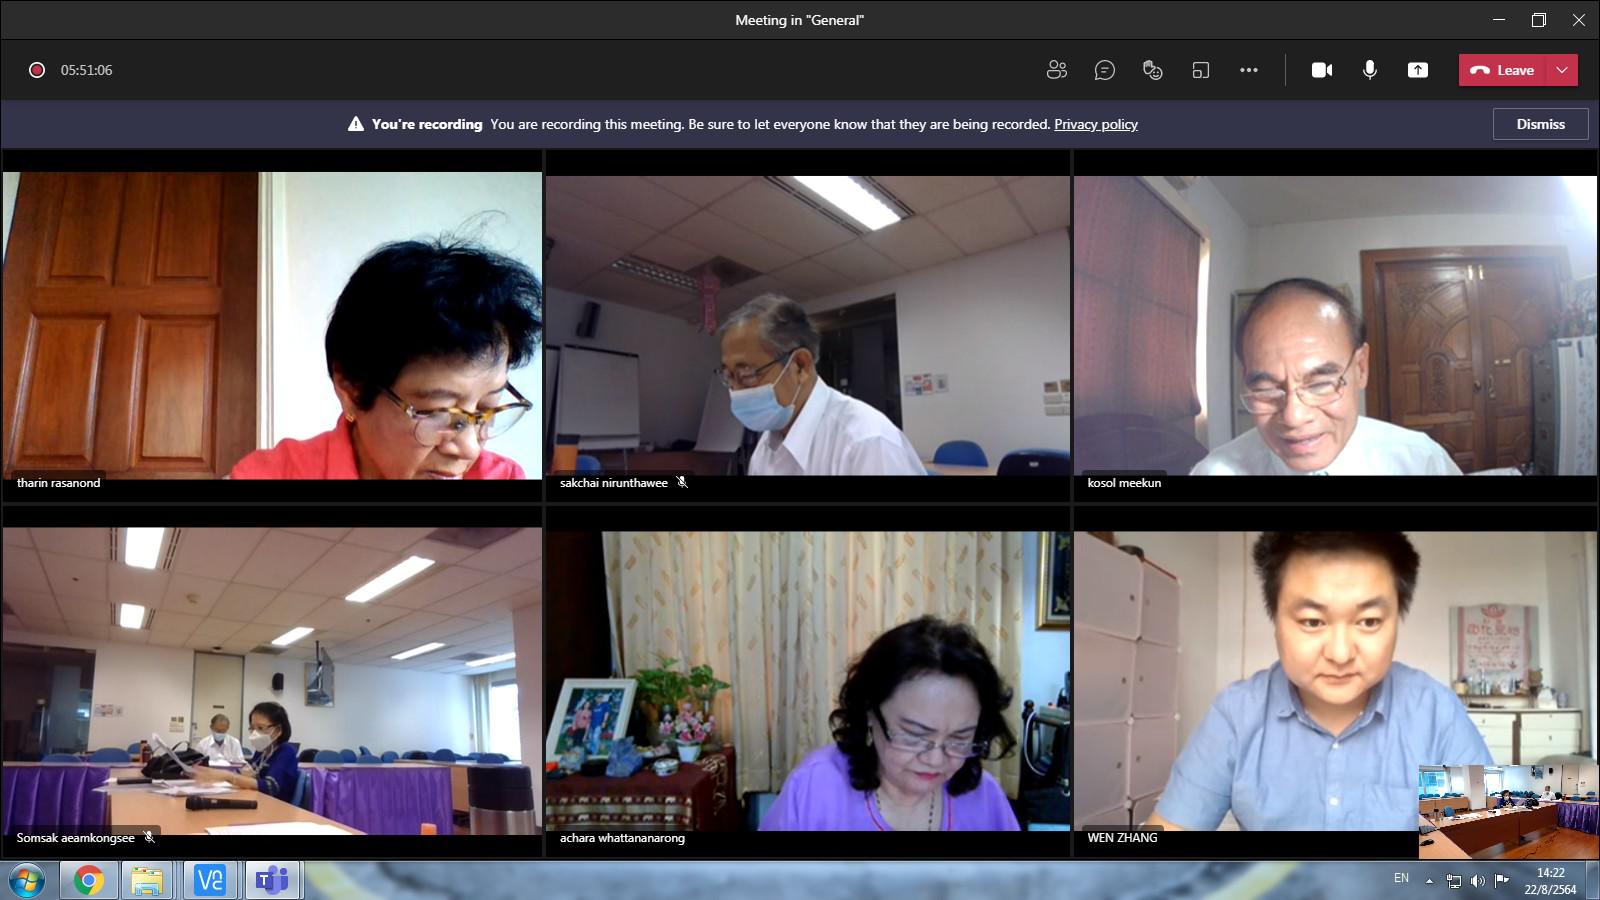Open network status tray icon
1600x900 pixels.
(x=1453, y=881)
